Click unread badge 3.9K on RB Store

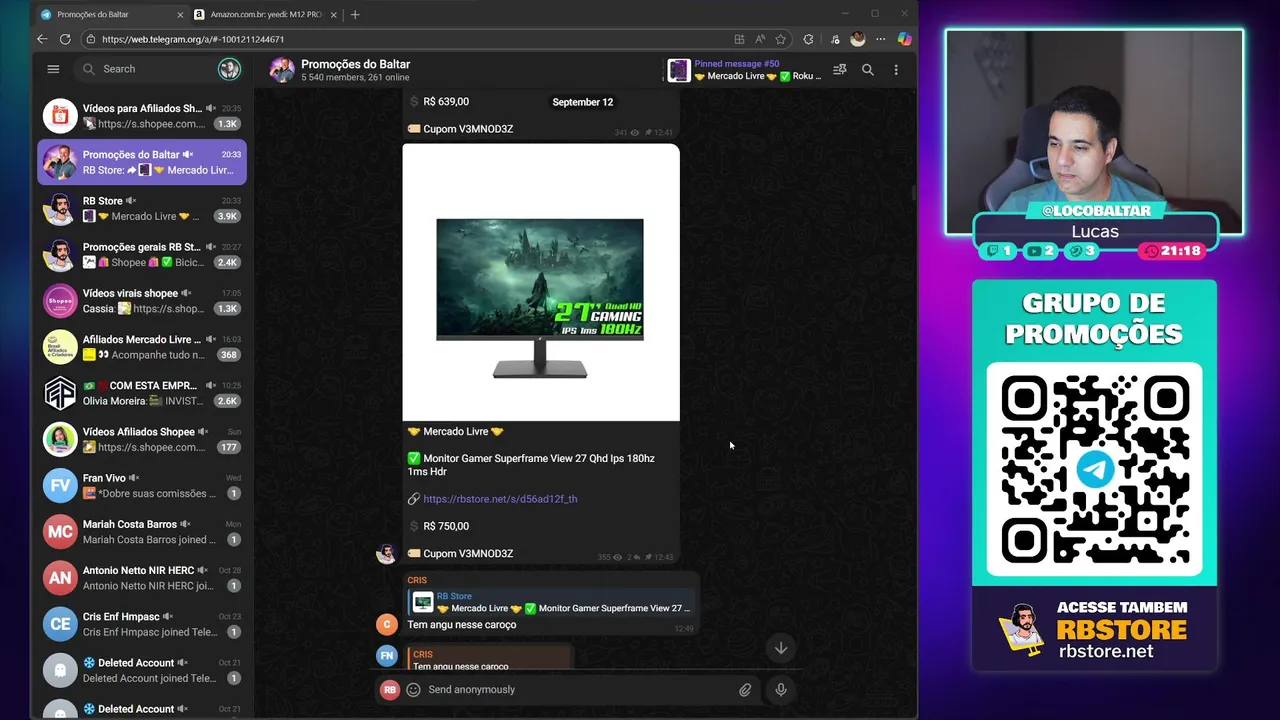(x=228, y=216)
